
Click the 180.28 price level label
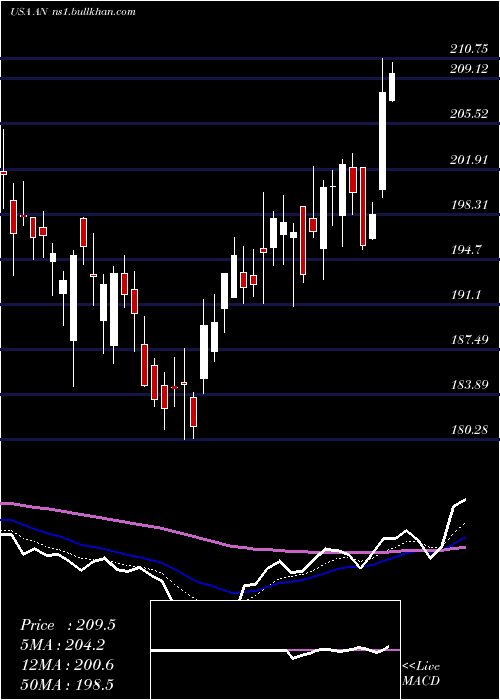pyautogui.click(x=469, y=430)
